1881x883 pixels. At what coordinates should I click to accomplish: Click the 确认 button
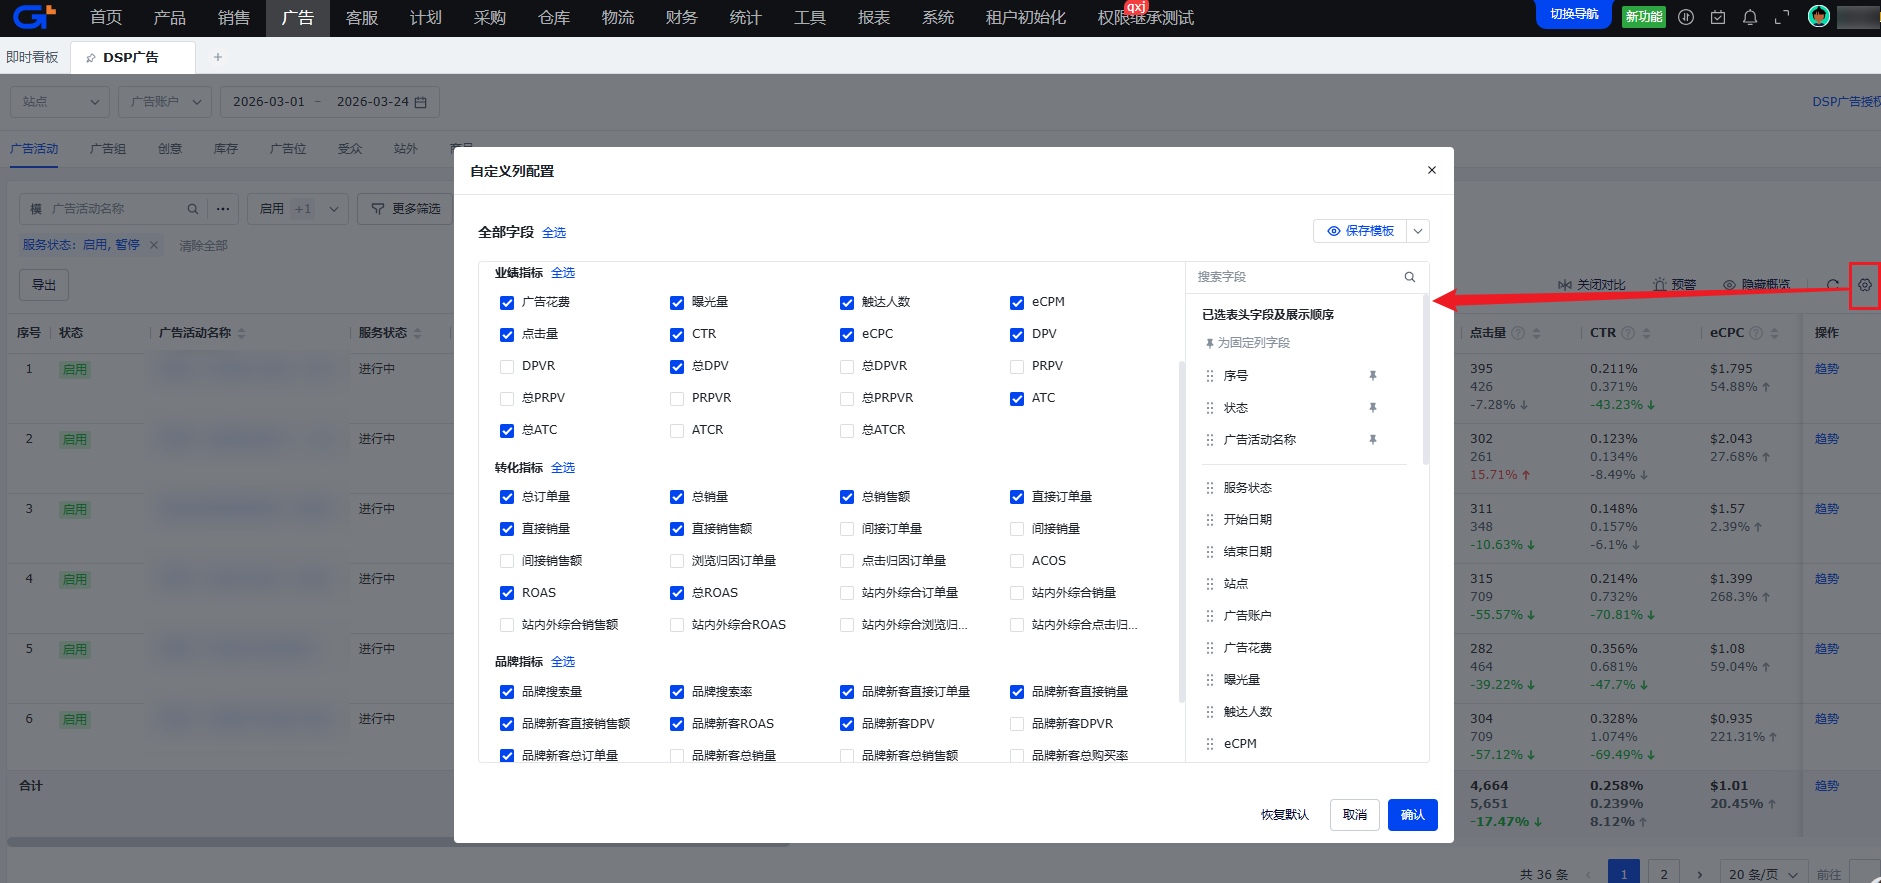point(1412,815)
